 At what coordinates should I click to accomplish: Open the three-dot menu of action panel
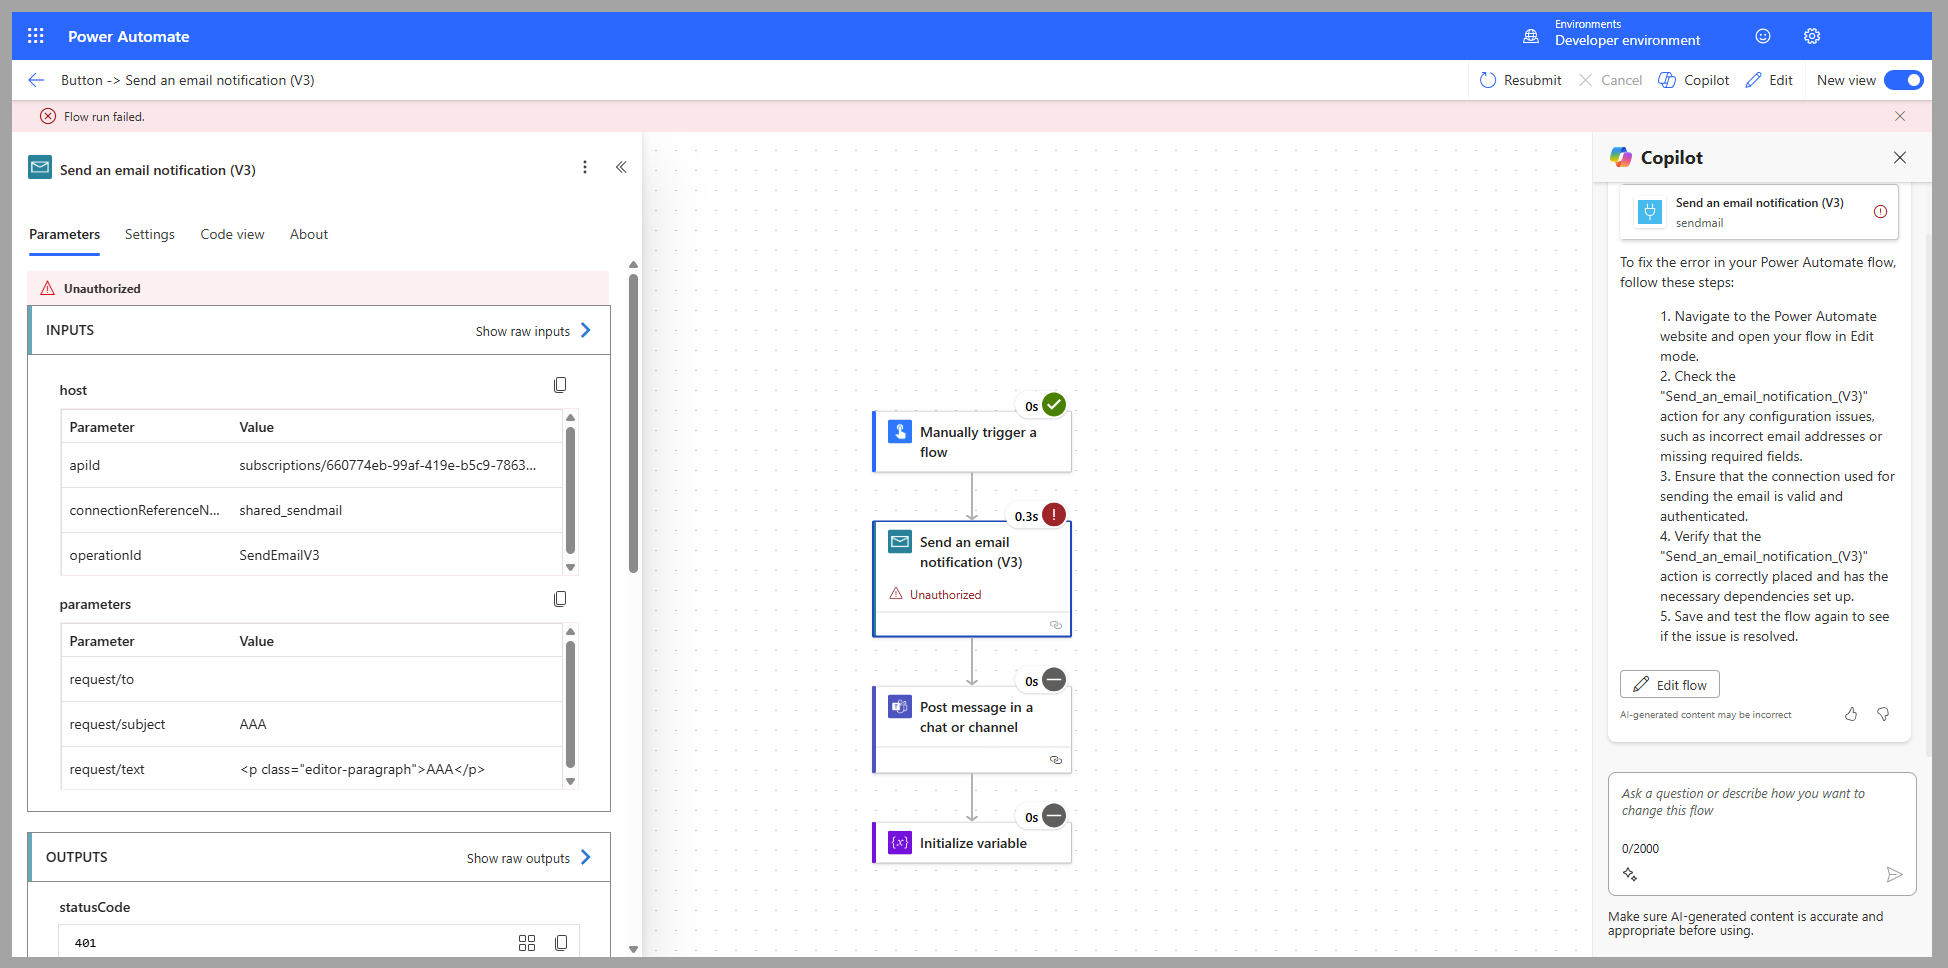[585, 167]
